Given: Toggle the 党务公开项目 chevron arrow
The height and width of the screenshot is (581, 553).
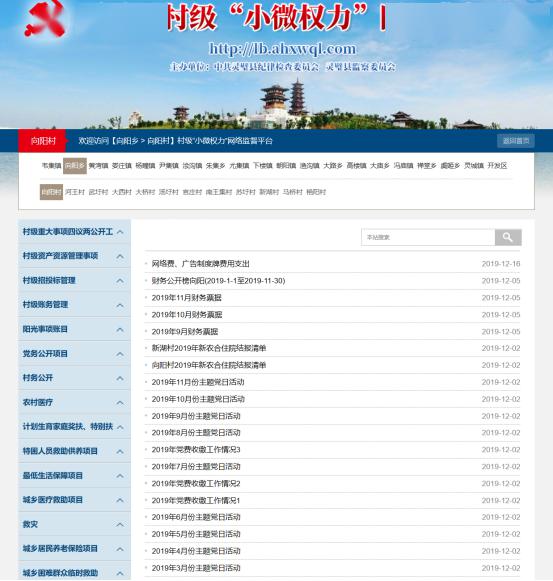Looking at the screenshot, I should click(x=120, y=354).
